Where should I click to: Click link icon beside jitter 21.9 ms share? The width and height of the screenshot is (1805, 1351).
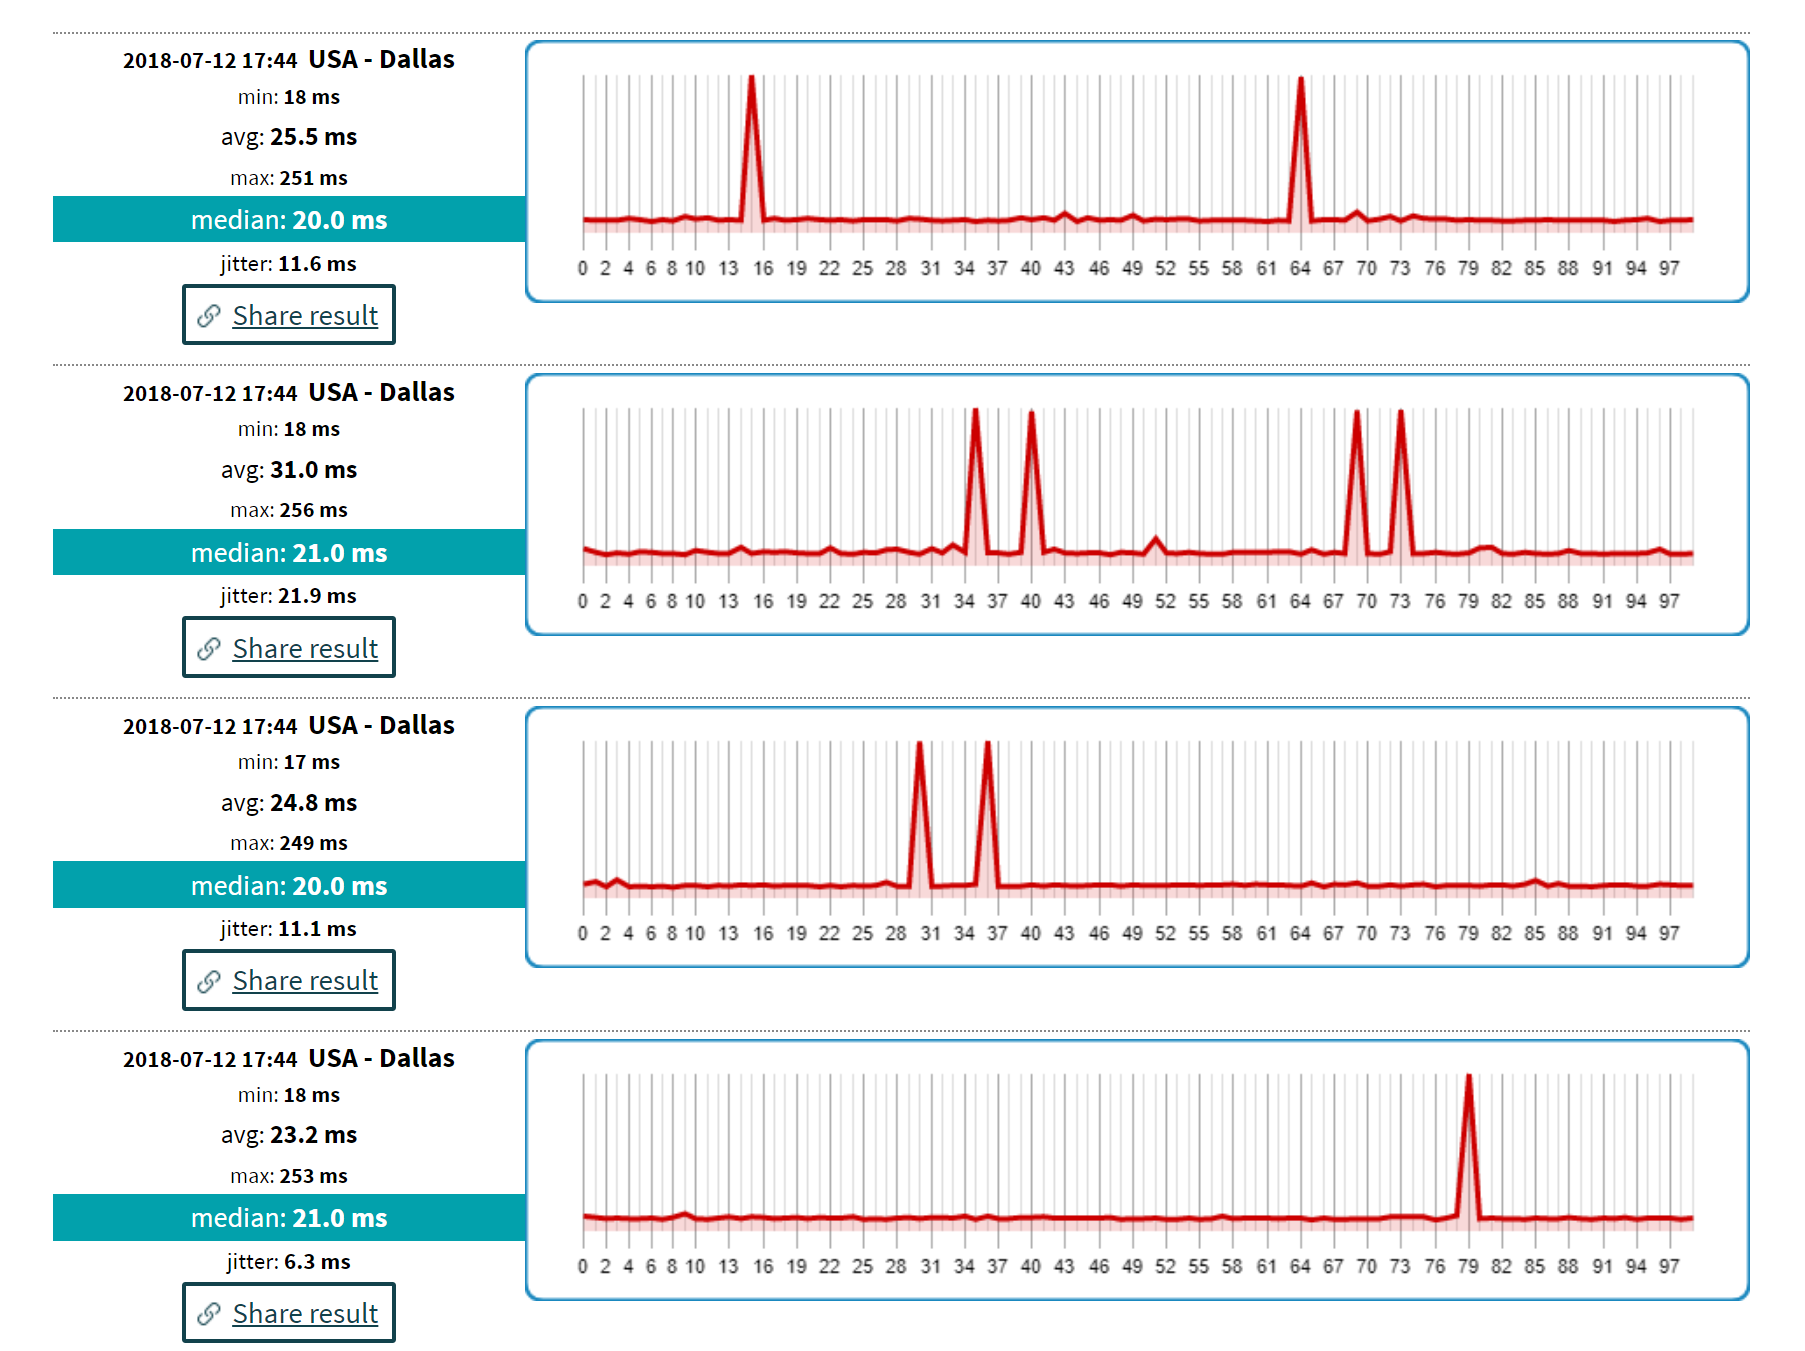click(x=209, y=649)
